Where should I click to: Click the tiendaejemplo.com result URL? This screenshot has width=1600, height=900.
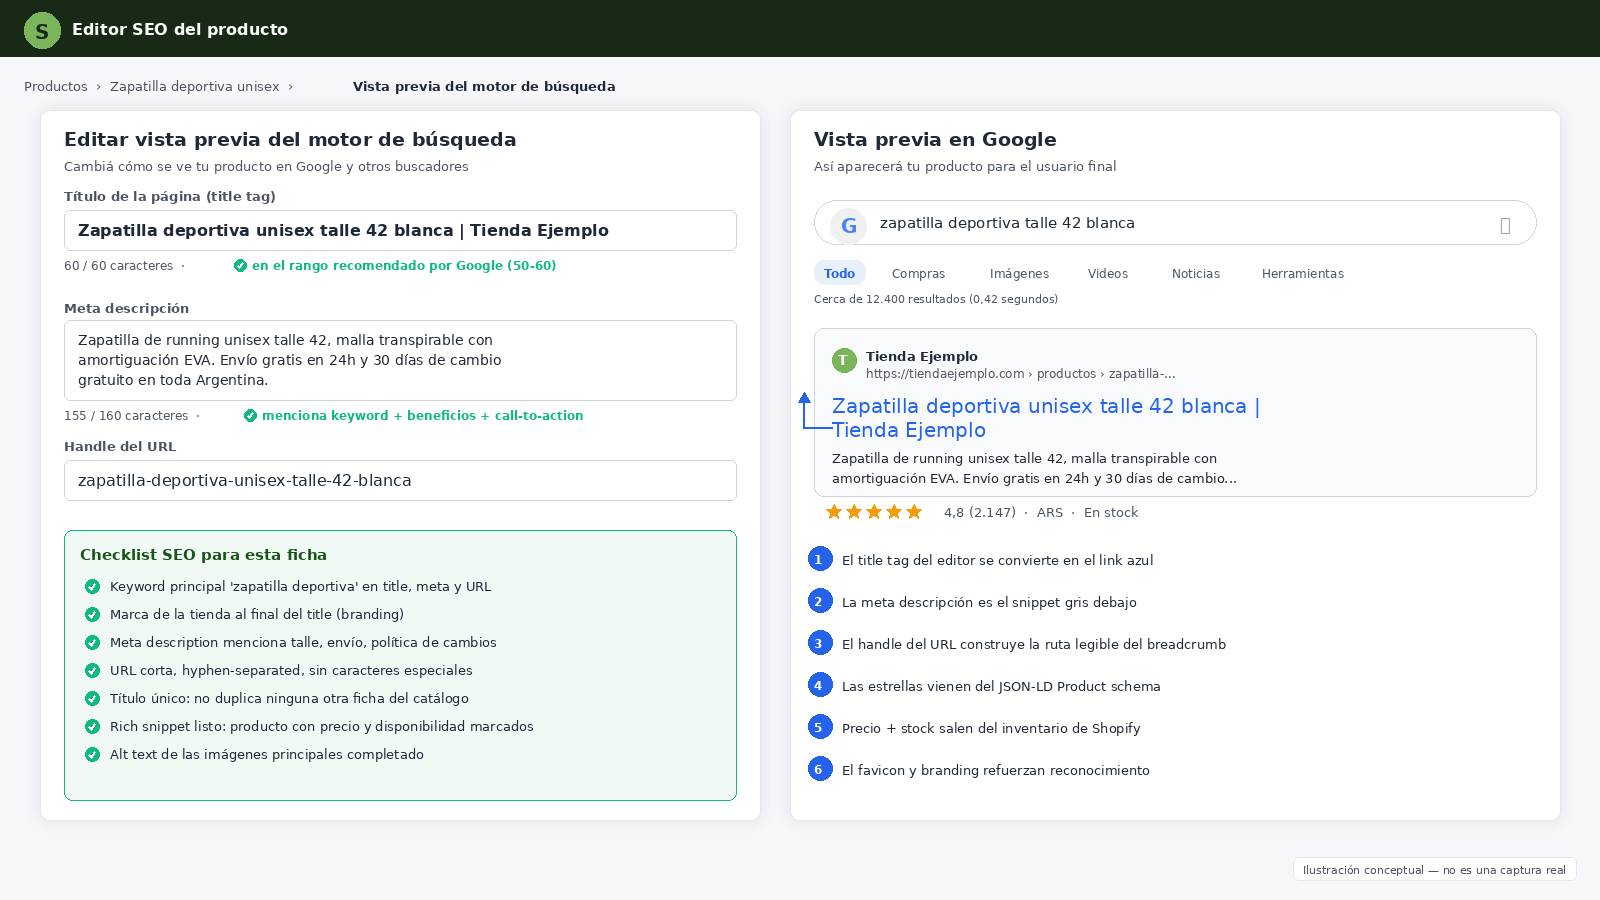pos(1021,374)
